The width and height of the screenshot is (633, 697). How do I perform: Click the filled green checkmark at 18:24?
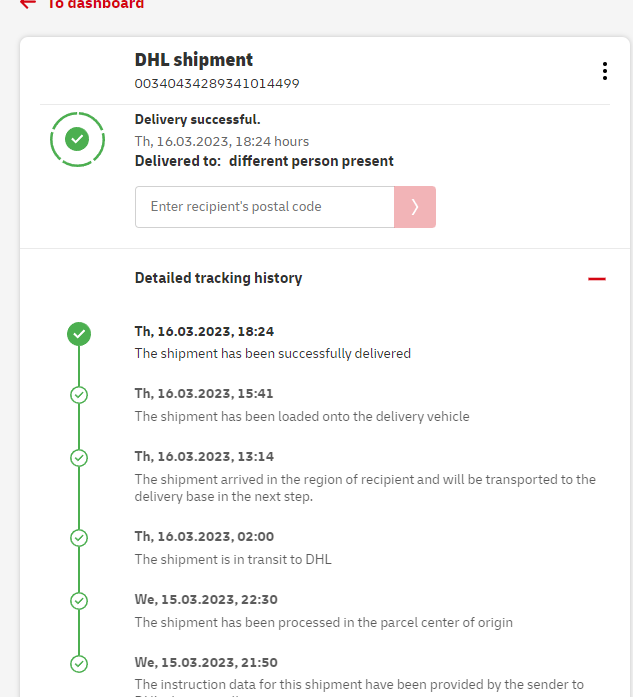pos(79,334)
